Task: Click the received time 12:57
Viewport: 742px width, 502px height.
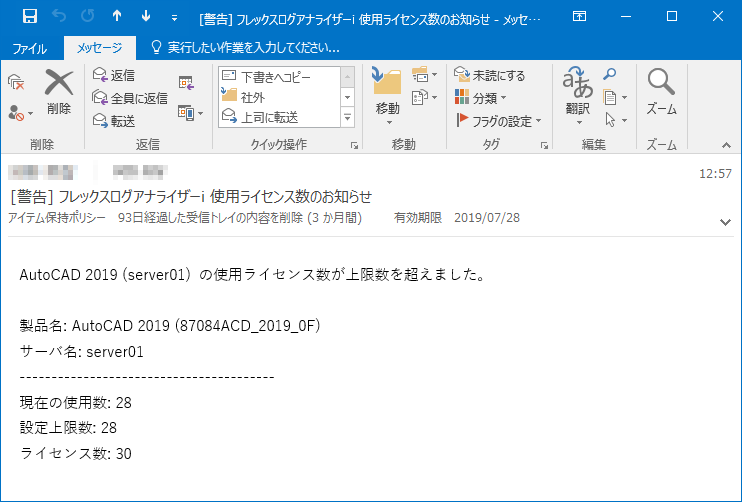Action: pyautogui.click(x=716, y=174)
